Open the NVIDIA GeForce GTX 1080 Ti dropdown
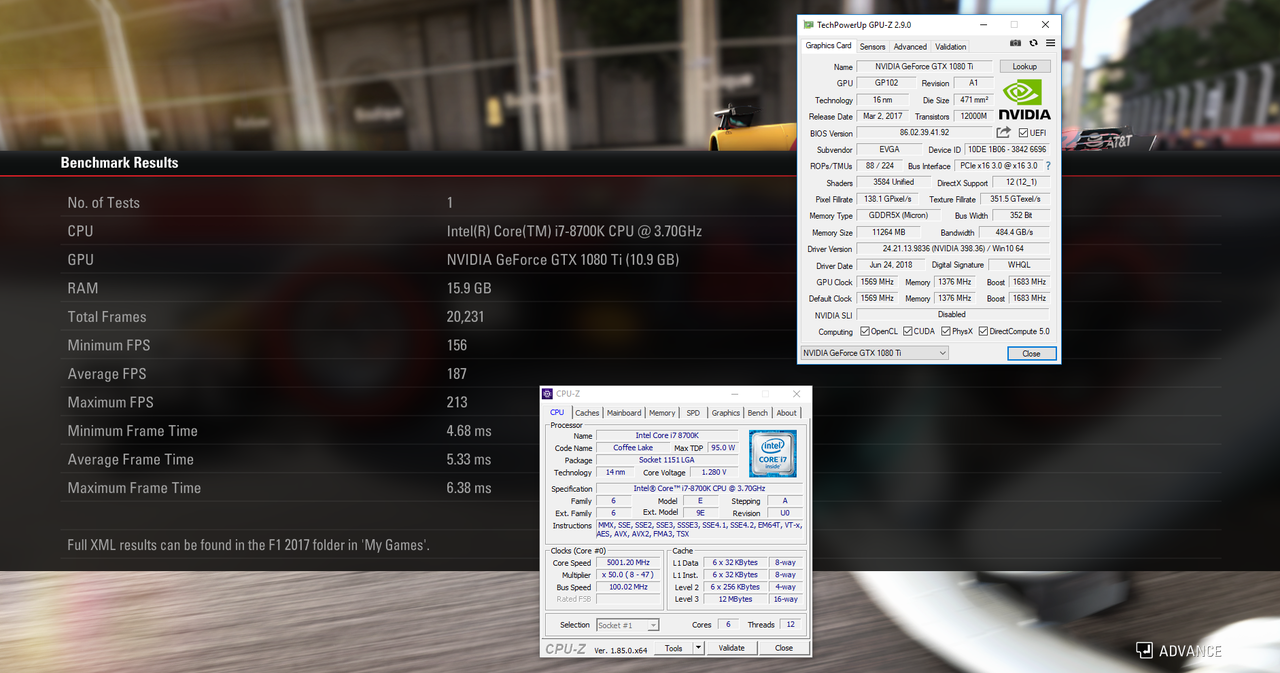 click(x=874, y=353)
